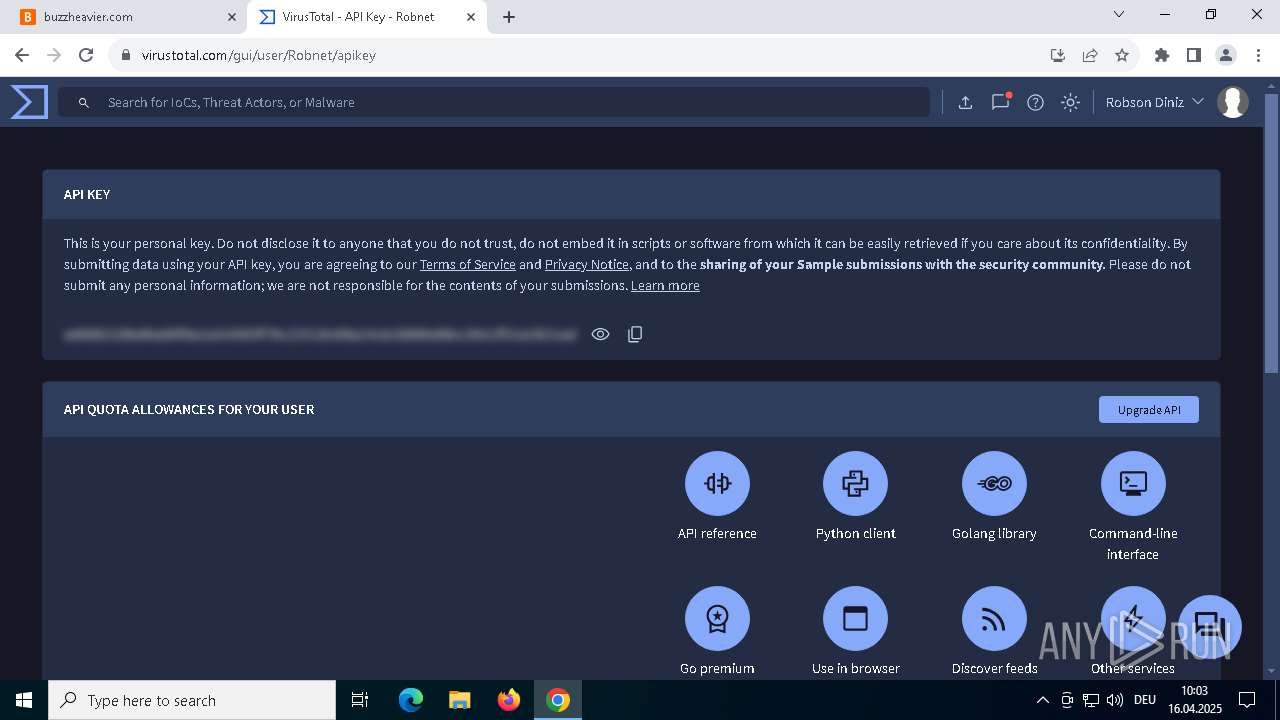Follow the Learn more link
This screenshot has height=720, width=1280.
click(665, 285)
